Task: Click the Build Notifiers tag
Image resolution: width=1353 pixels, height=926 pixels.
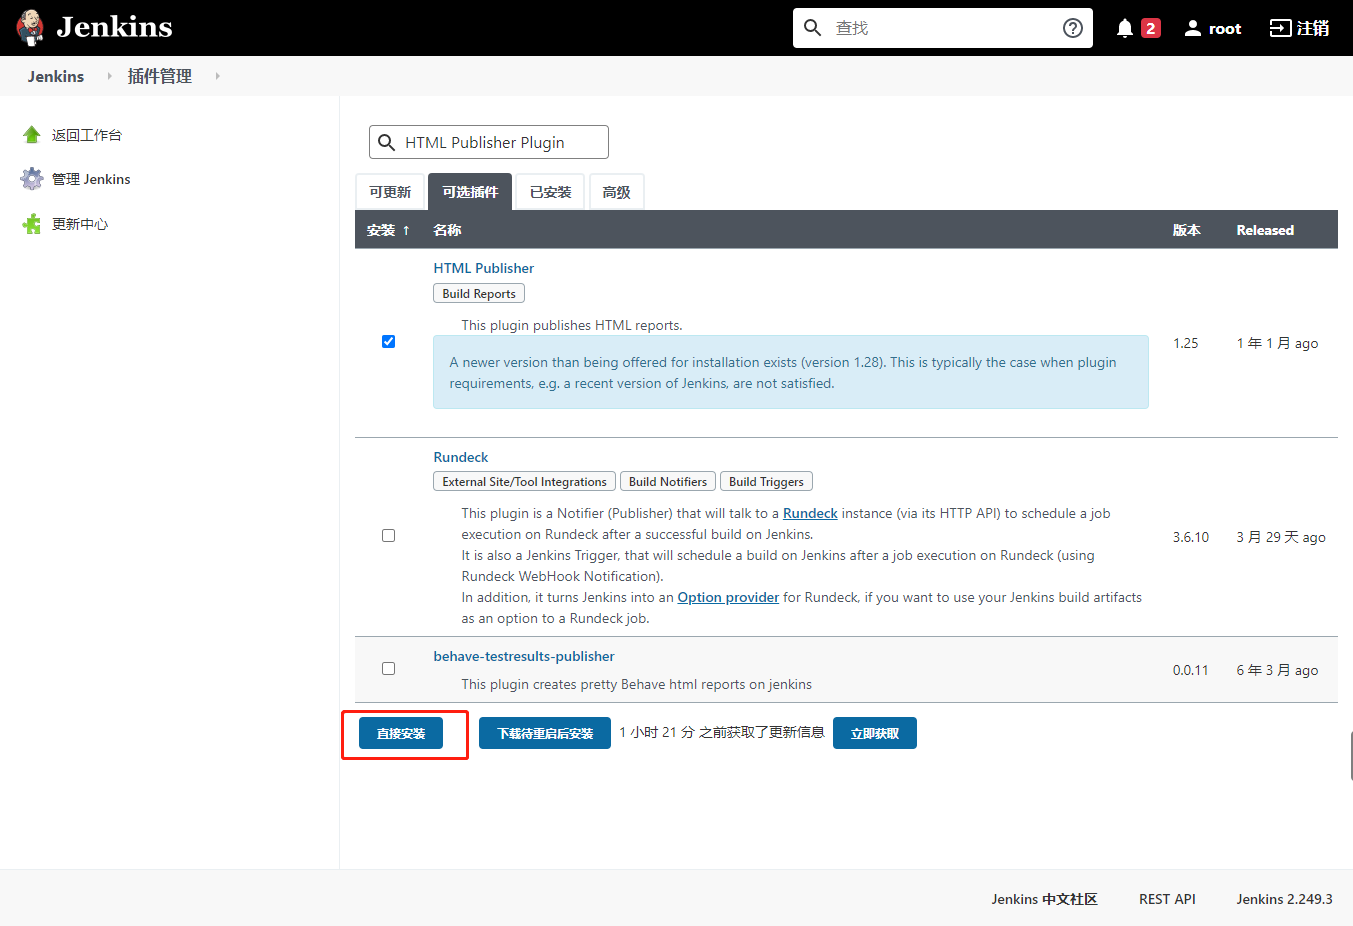Action: pos(668,481)
